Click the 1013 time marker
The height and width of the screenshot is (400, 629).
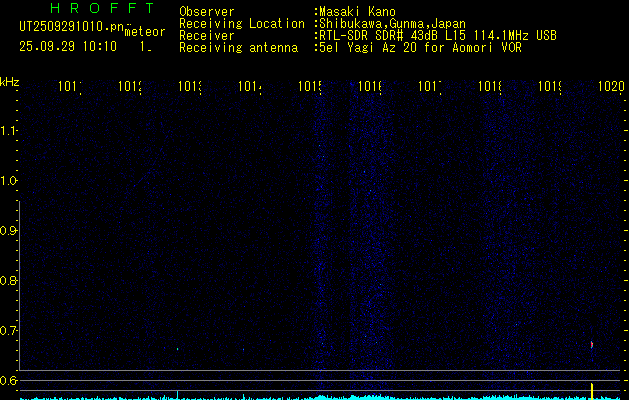[x=190, y=86]
